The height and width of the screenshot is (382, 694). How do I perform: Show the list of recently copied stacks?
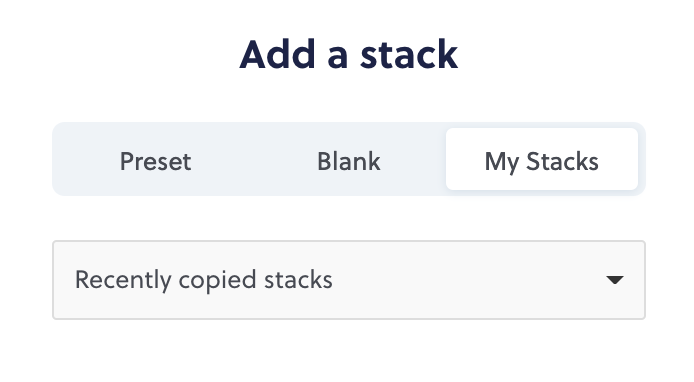coord(349,280)
